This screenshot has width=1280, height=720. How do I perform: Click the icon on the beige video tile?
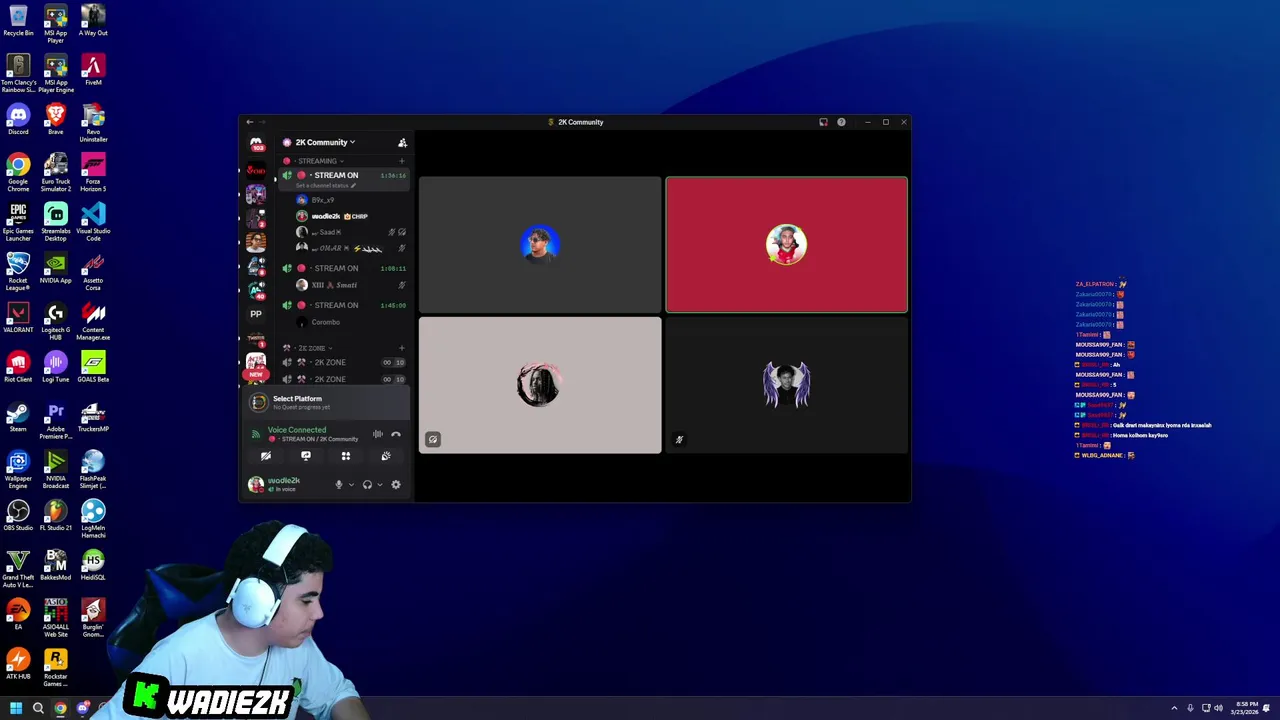tap(433, 439)
